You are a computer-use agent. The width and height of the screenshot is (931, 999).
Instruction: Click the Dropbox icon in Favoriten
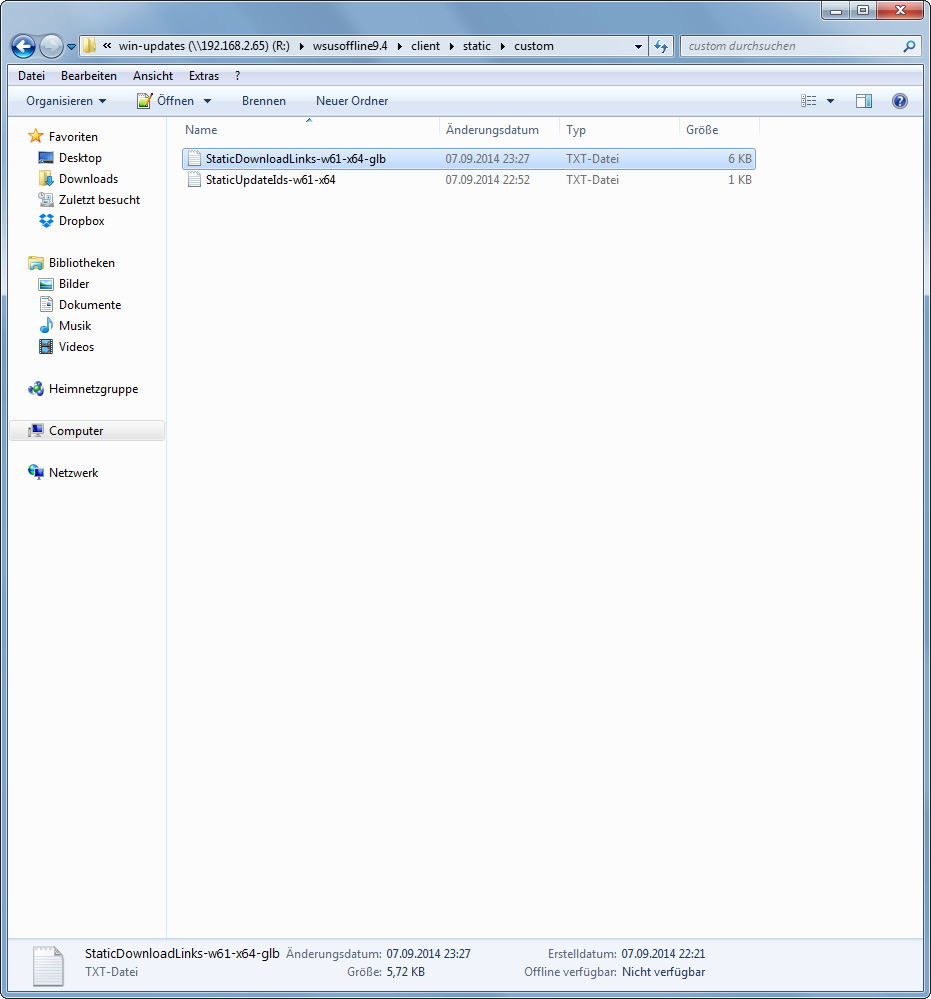(46, 221)
